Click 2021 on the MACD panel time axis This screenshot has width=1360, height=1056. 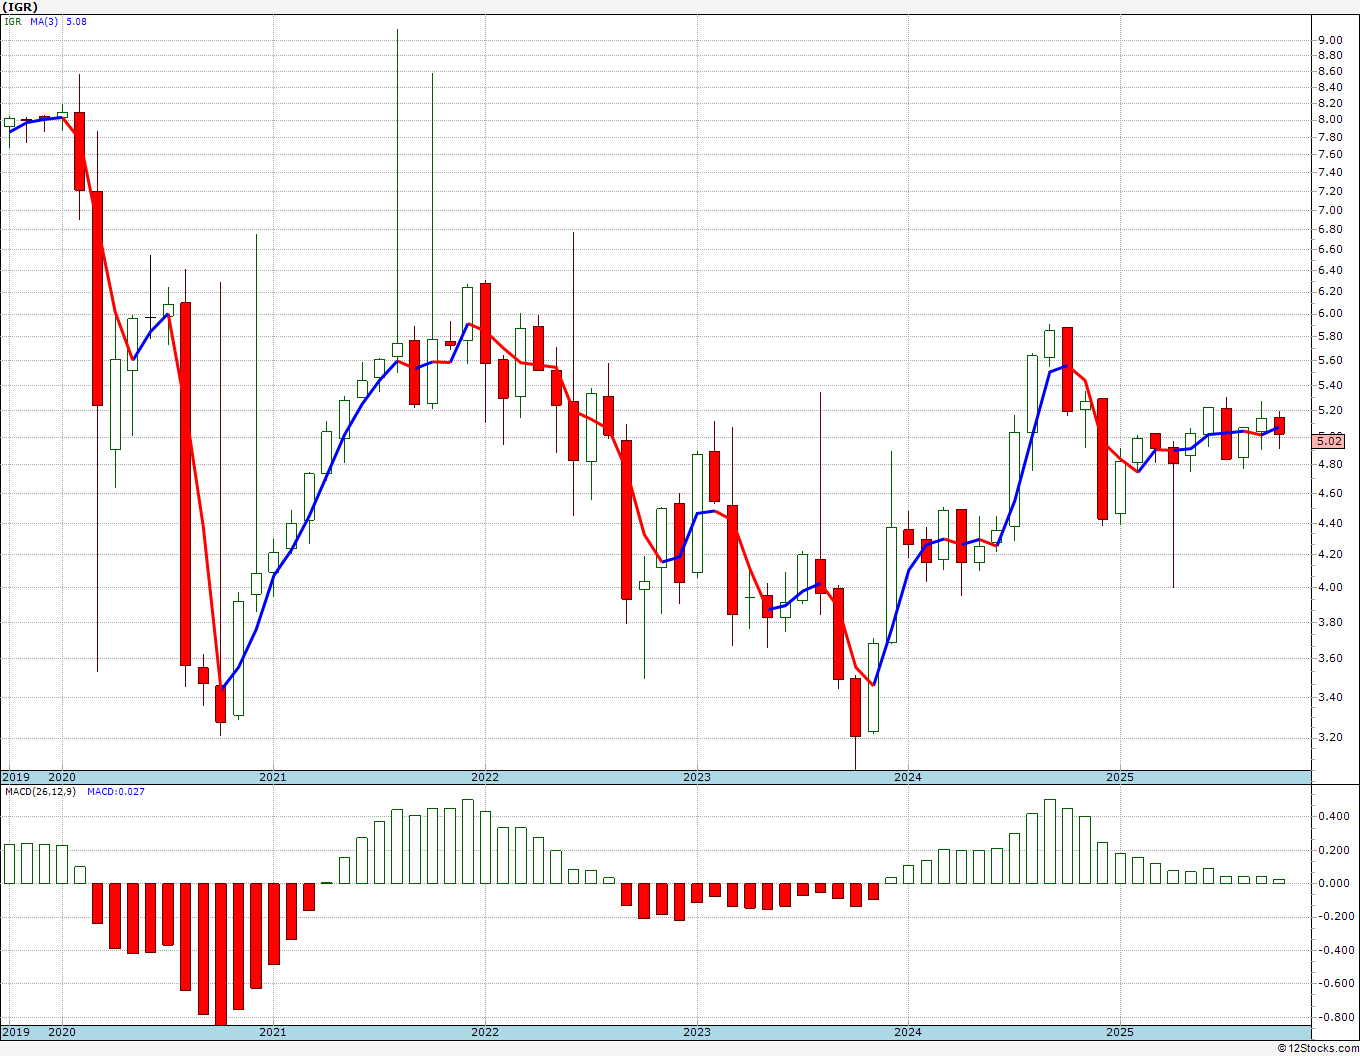coord(273,1032)
